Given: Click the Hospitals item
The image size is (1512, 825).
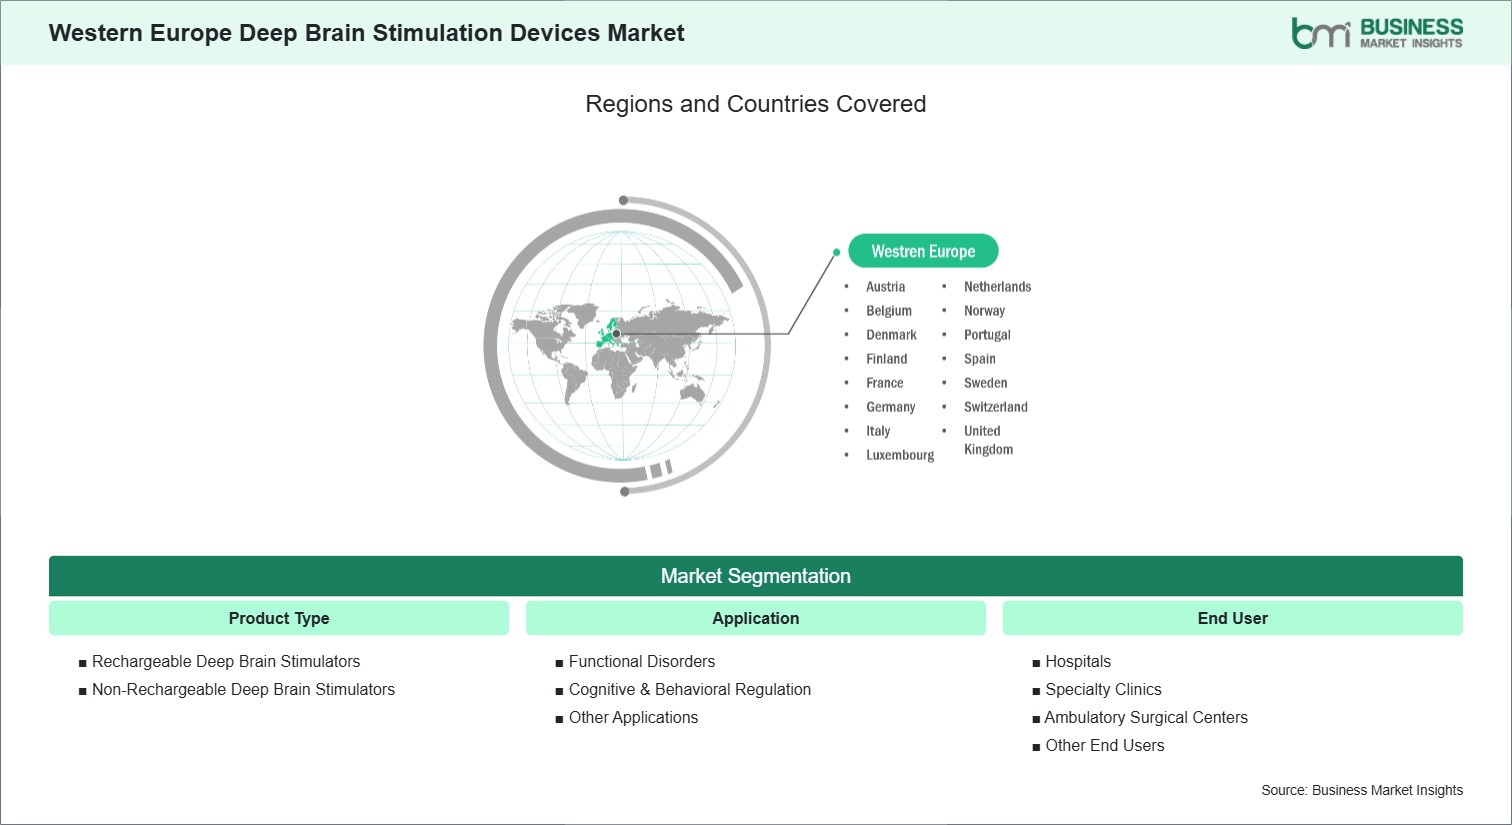Looking at the screenshot, I should [x=1078, y=661].
